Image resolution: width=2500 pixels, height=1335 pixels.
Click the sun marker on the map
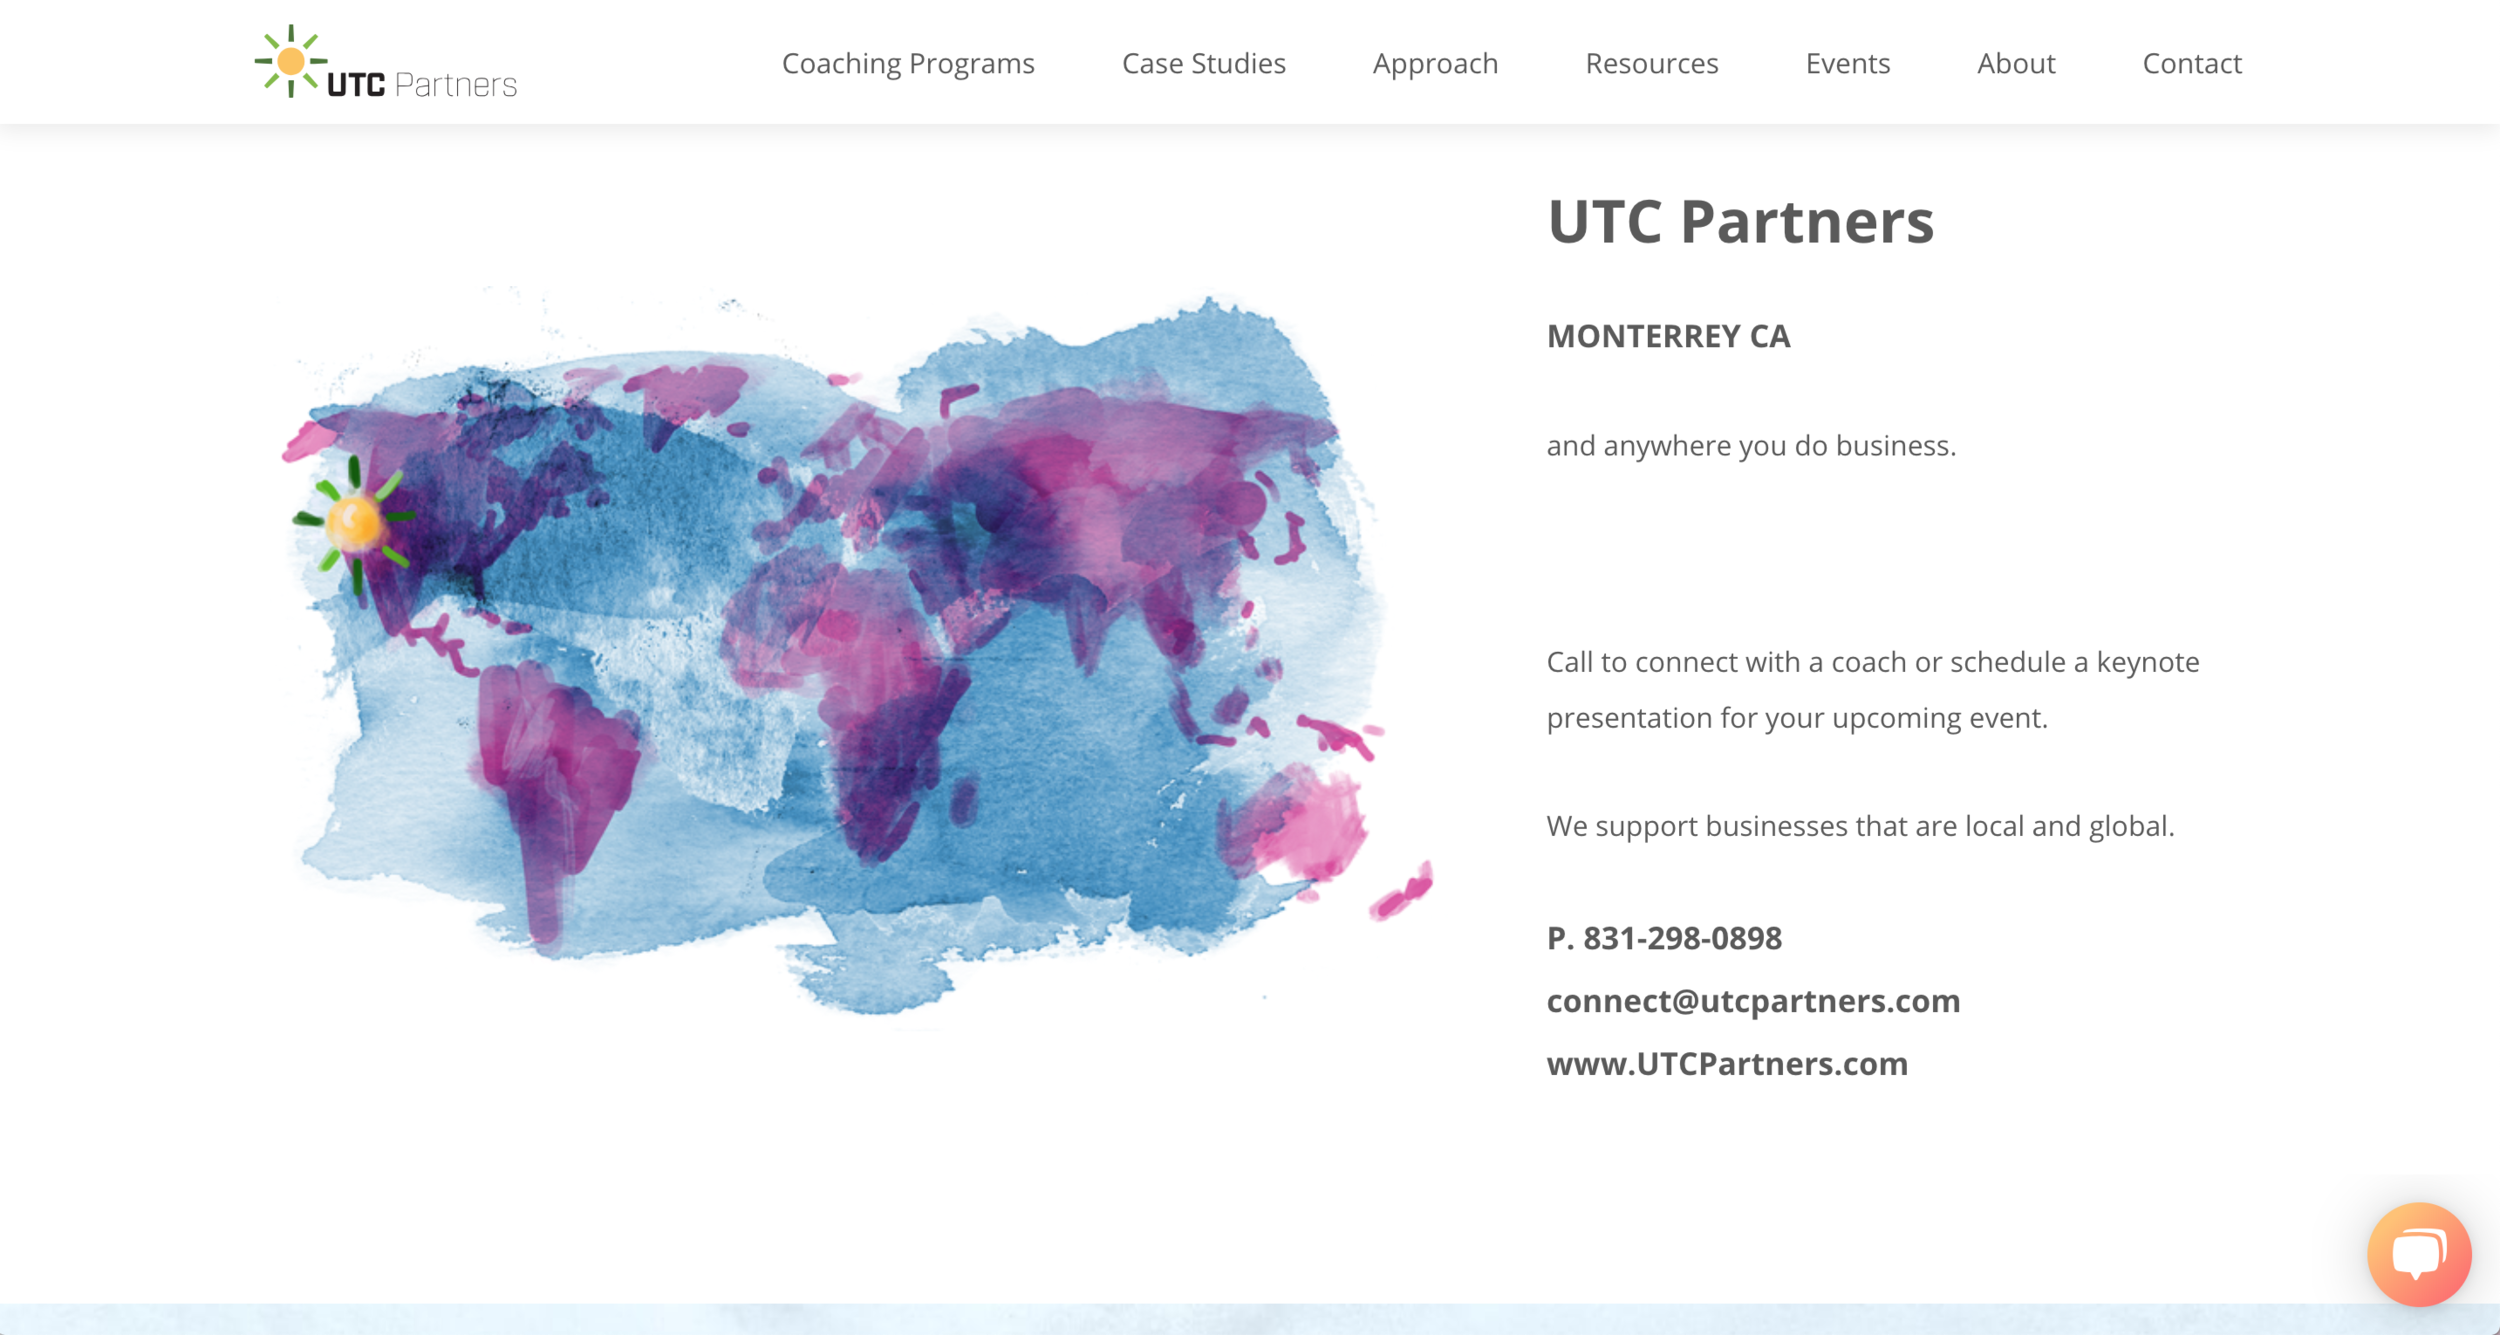(x=354, y=522)
